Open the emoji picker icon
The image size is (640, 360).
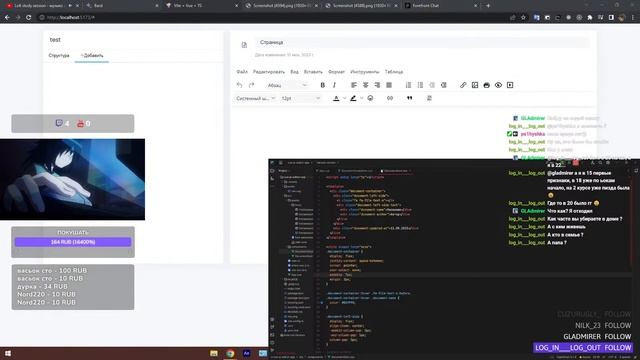coord(370,98)
